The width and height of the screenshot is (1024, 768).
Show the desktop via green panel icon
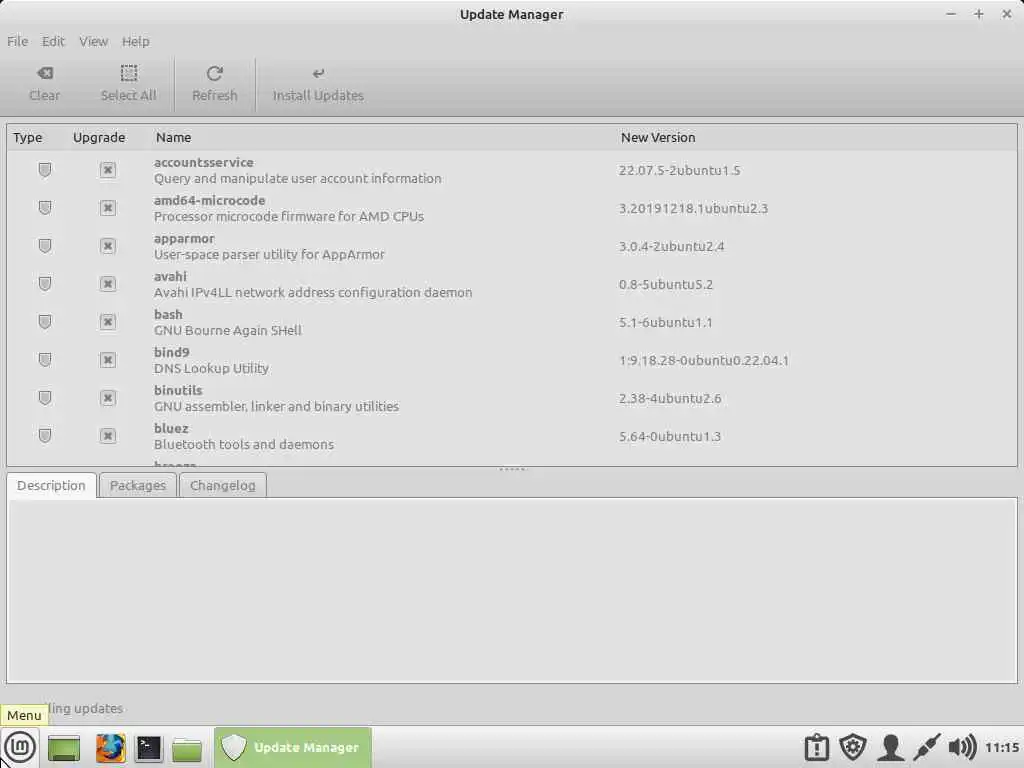pyautogui.click(x=64, y=748)
